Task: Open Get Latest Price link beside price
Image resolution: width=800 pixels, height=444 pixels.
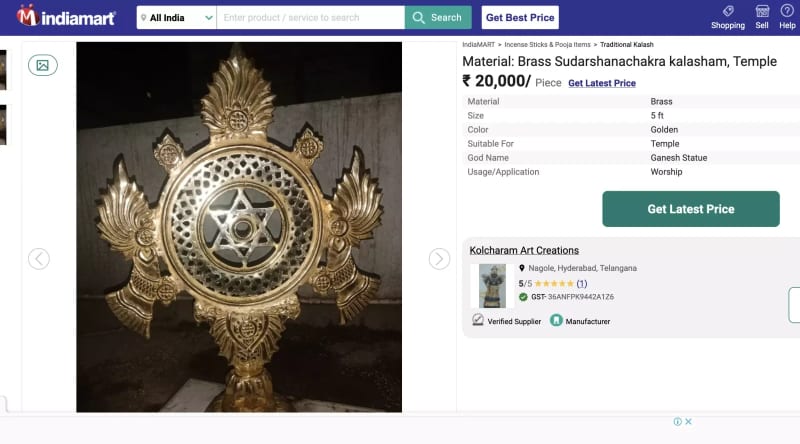Action: 601,83
